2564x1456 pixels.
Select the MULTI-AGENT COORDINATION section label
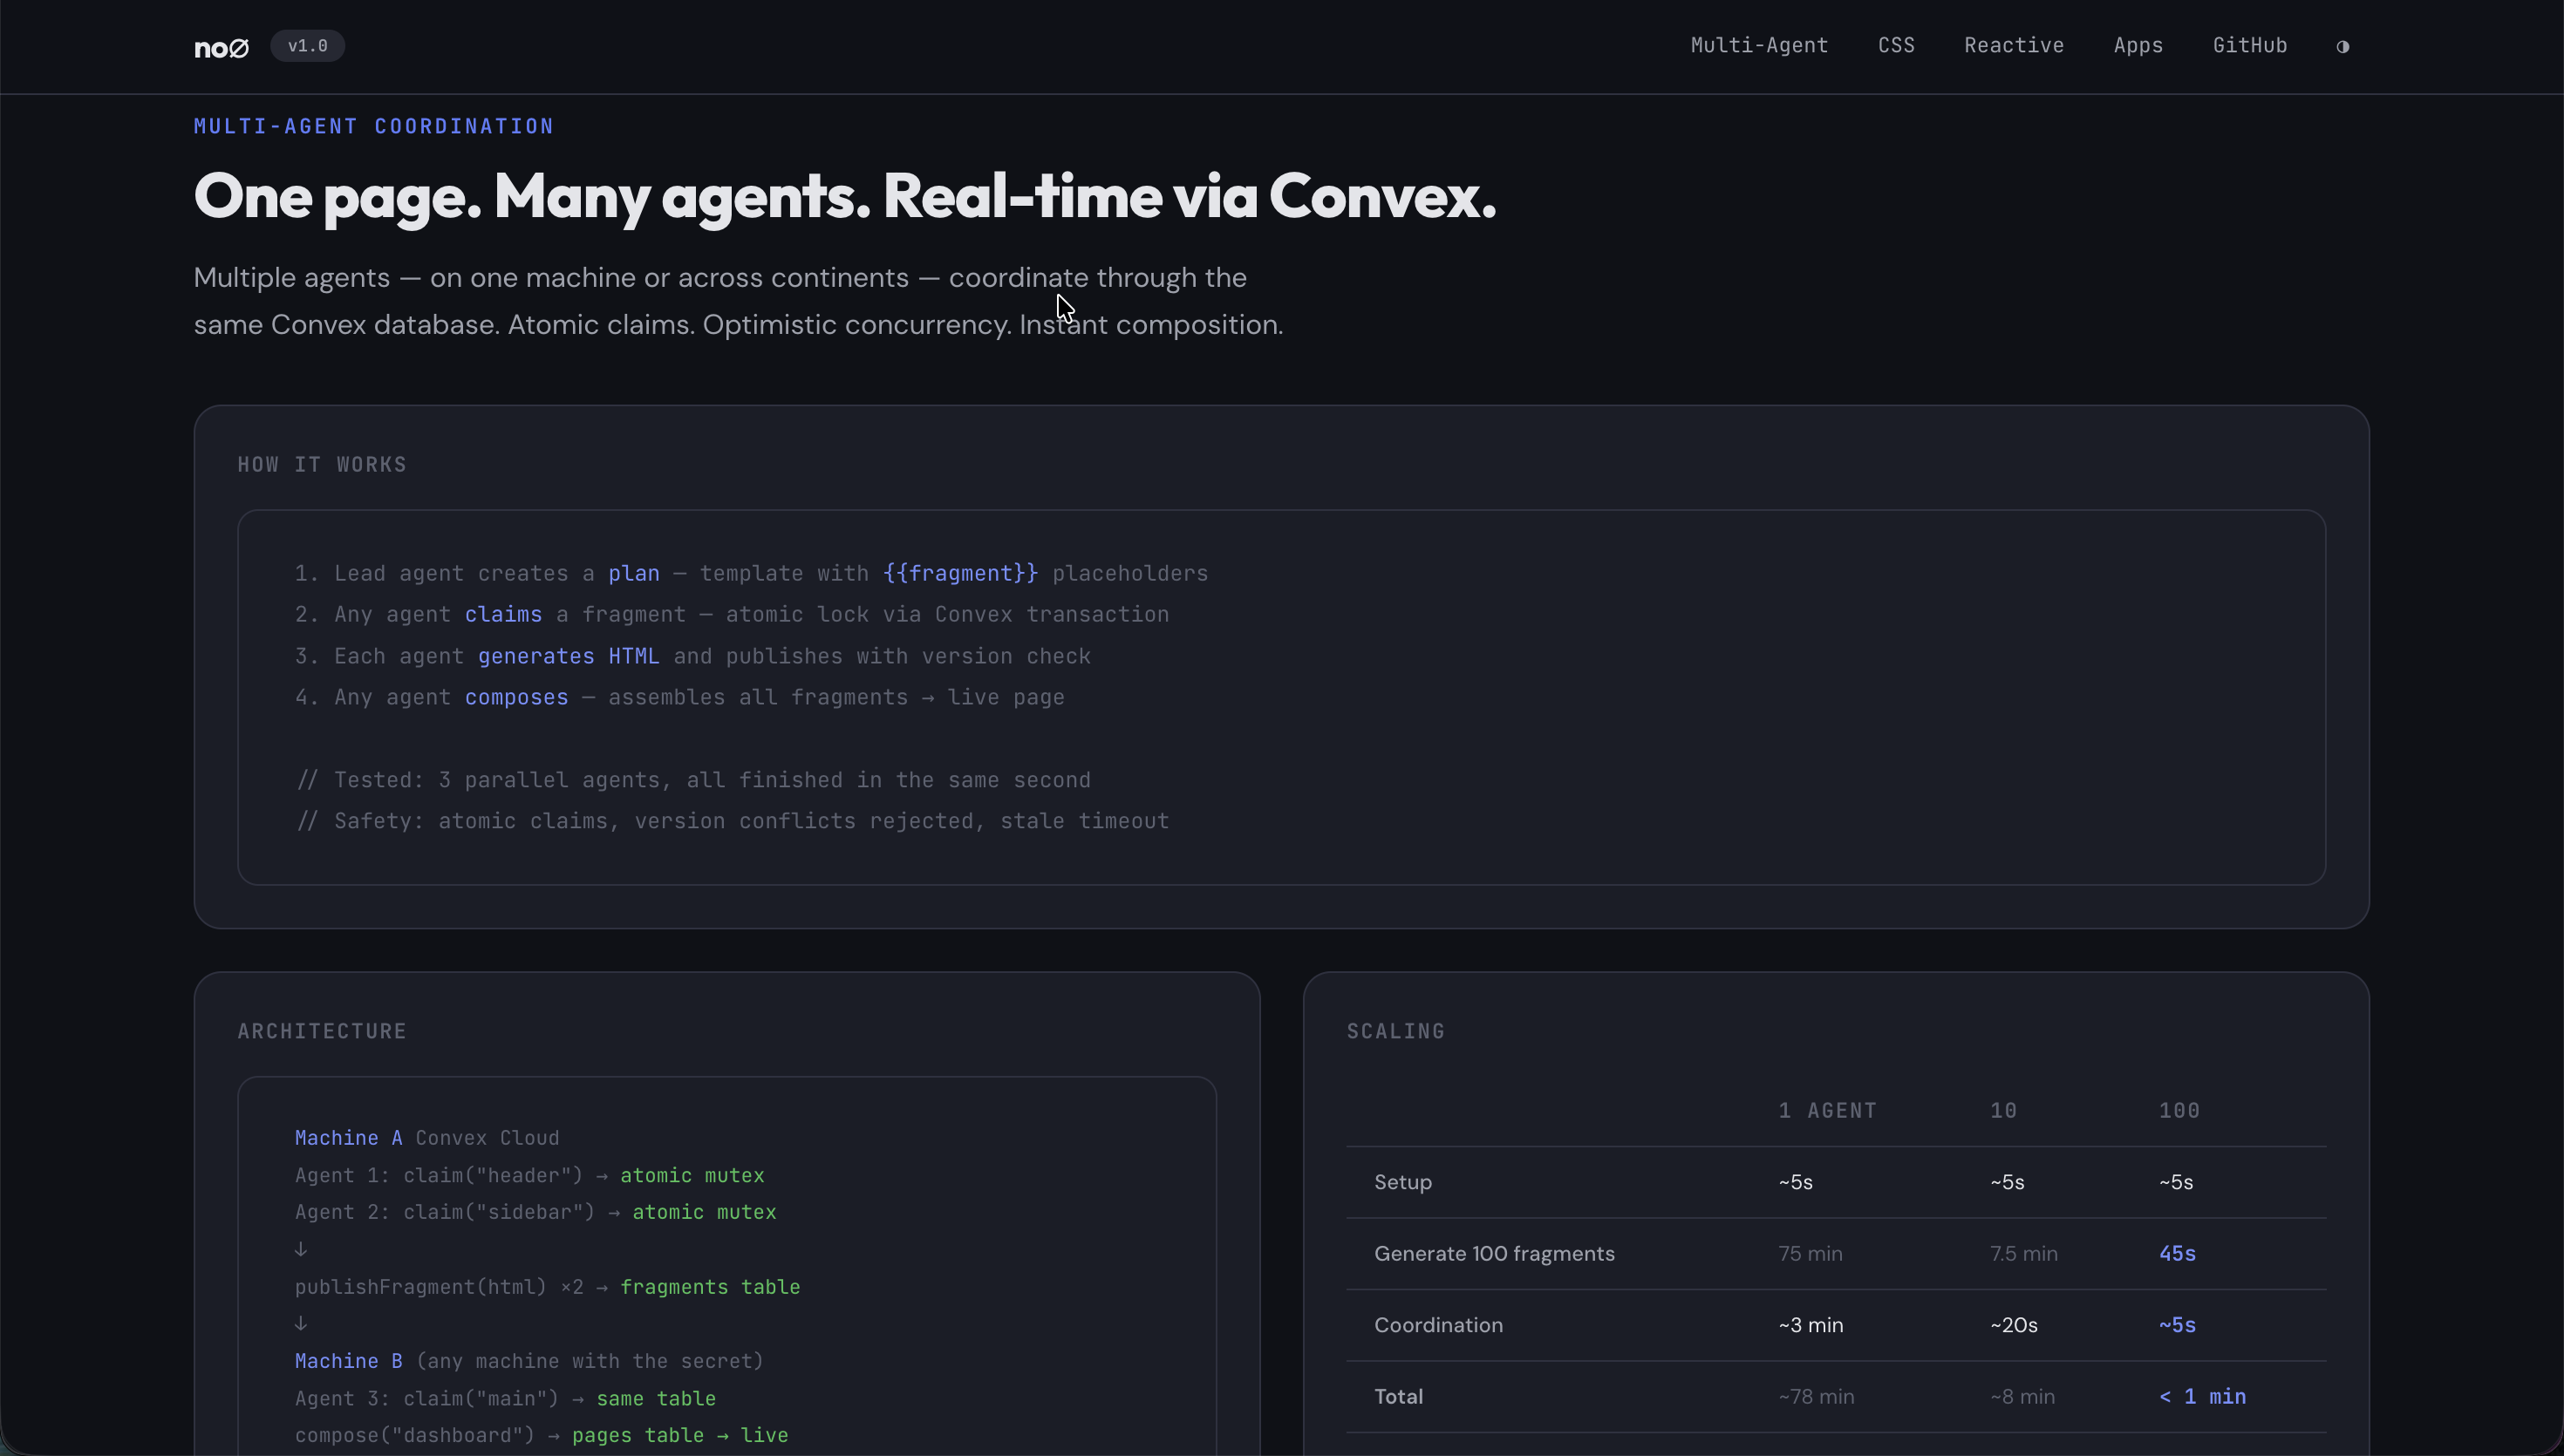click(x=374, y=126)
